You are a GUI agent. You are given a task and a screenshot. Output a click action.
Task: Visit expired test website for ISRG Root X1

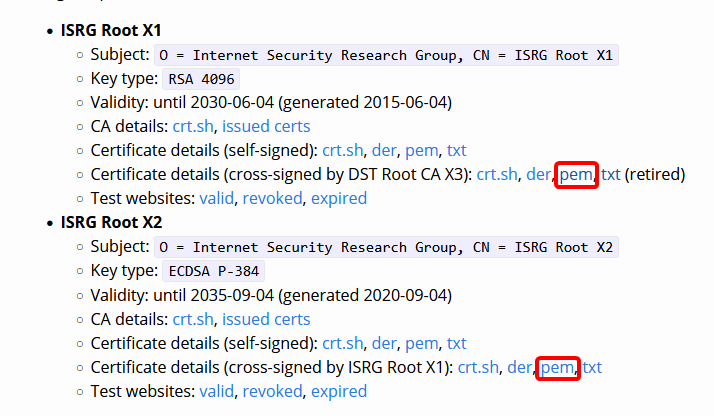pyautogui.click(x=339, y=198)
